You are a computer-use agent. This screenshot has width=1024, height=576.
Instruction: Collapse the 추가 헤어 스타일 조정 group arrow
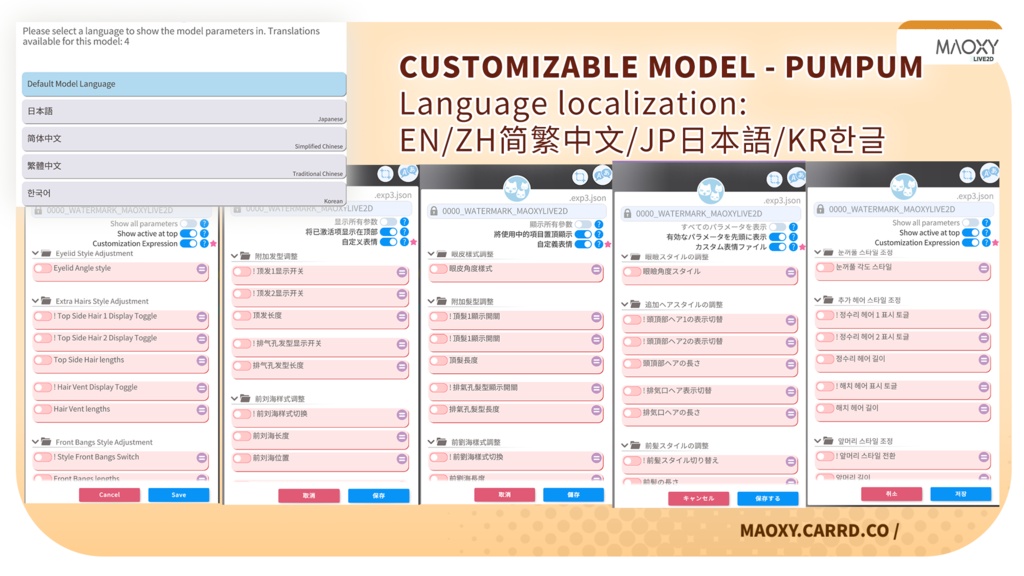point(818,300)
